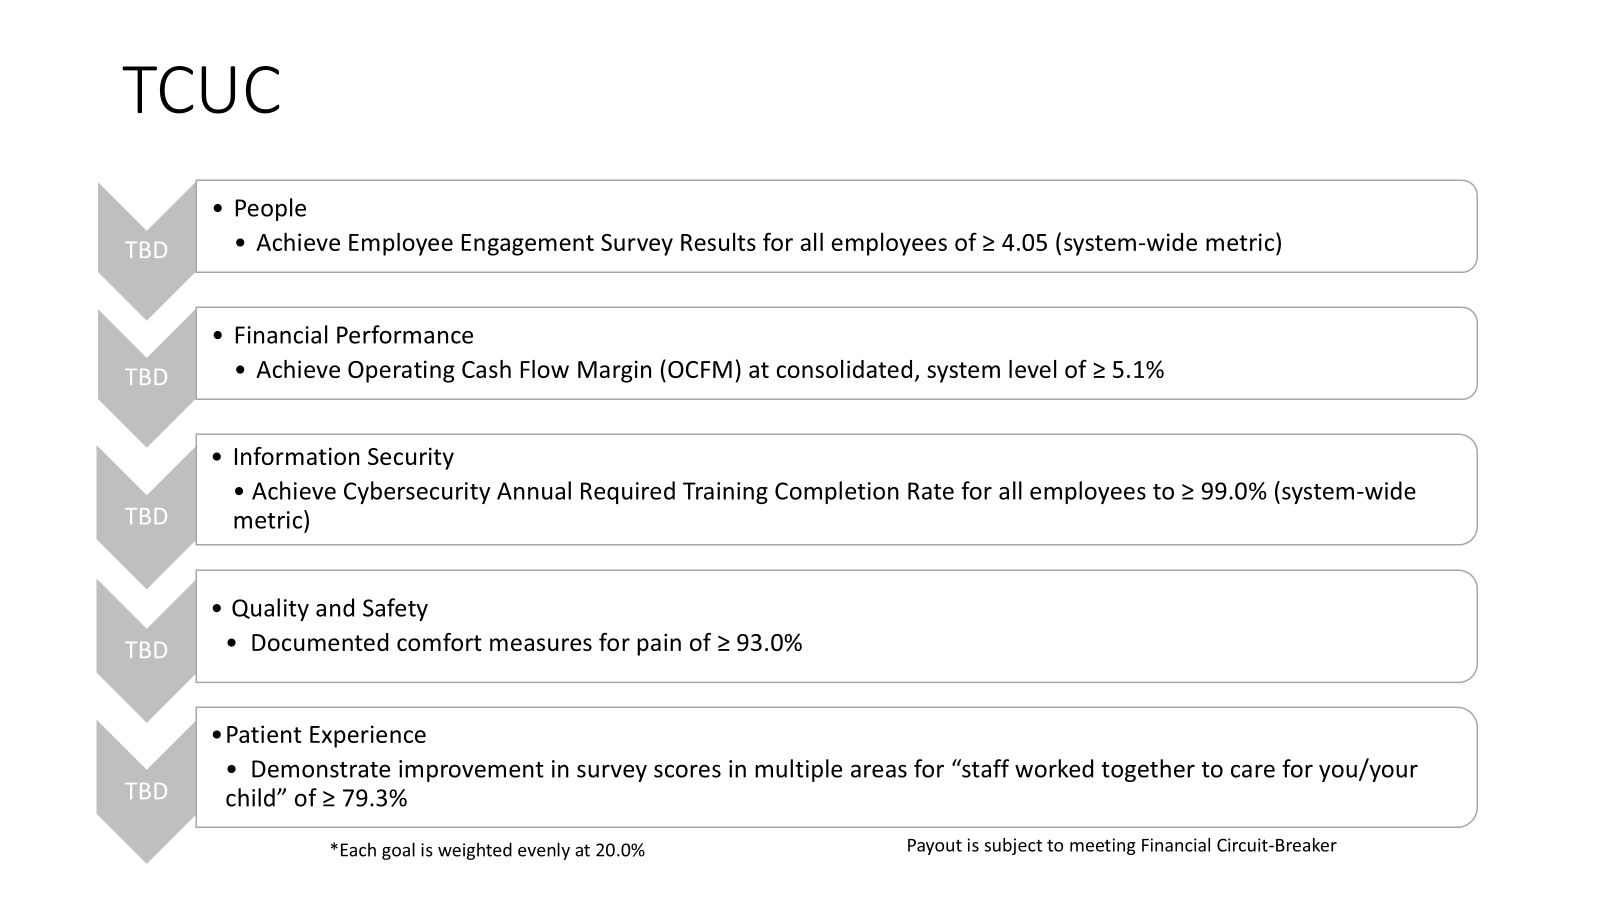The height and width of the screenshot is (900, 1600).
Task: Click the Cybersecurity Annual Required Training bullet
Action: [x=823, y=492]
